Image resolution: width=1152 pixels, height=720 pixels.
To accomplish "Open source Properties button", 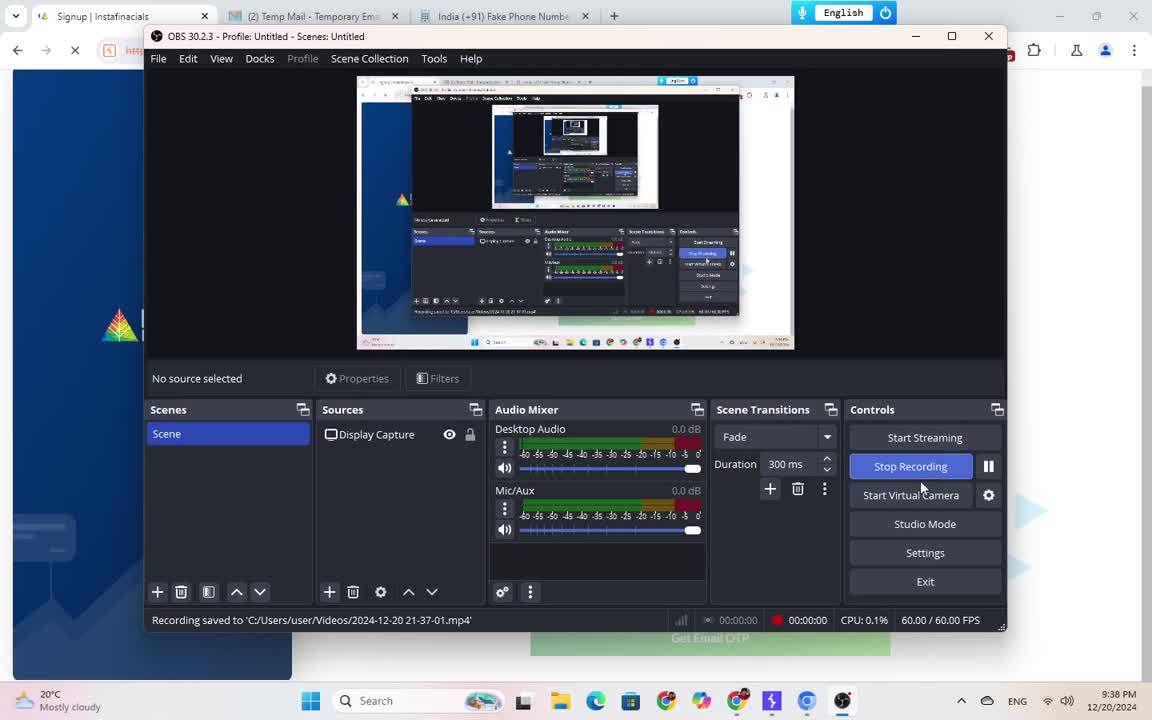I will [x=357, y=378].
